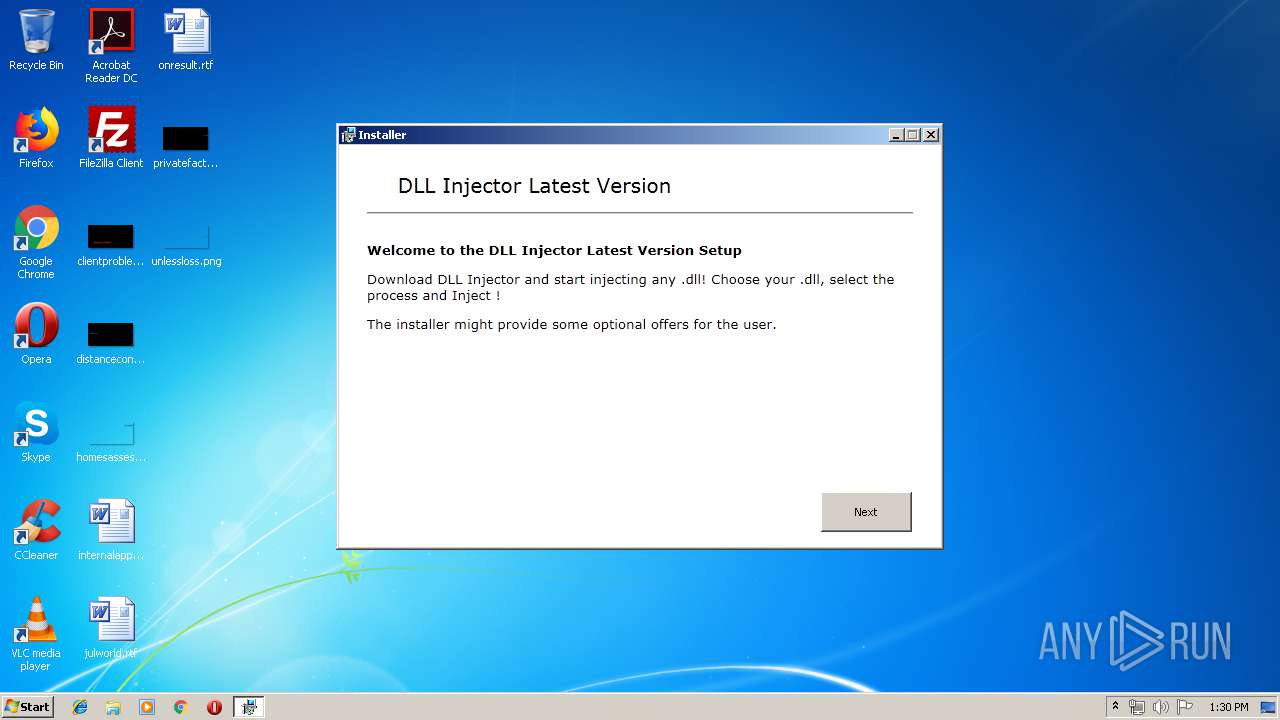
Task: Launch CCleaner desktop shortcut
Action: (x=36, y=530)
